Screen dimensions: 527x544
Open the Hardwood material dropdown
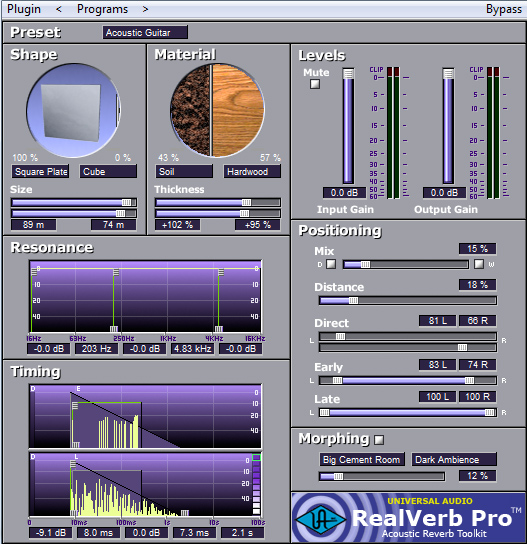[252, 171]
